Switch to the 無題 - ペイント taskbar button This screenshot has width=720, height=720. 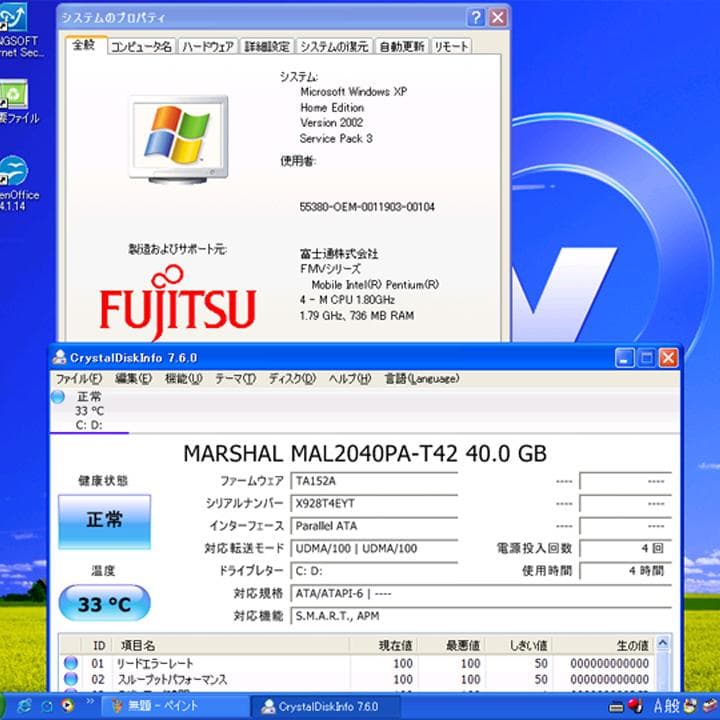pyautogui.click(x=175, y=706)
